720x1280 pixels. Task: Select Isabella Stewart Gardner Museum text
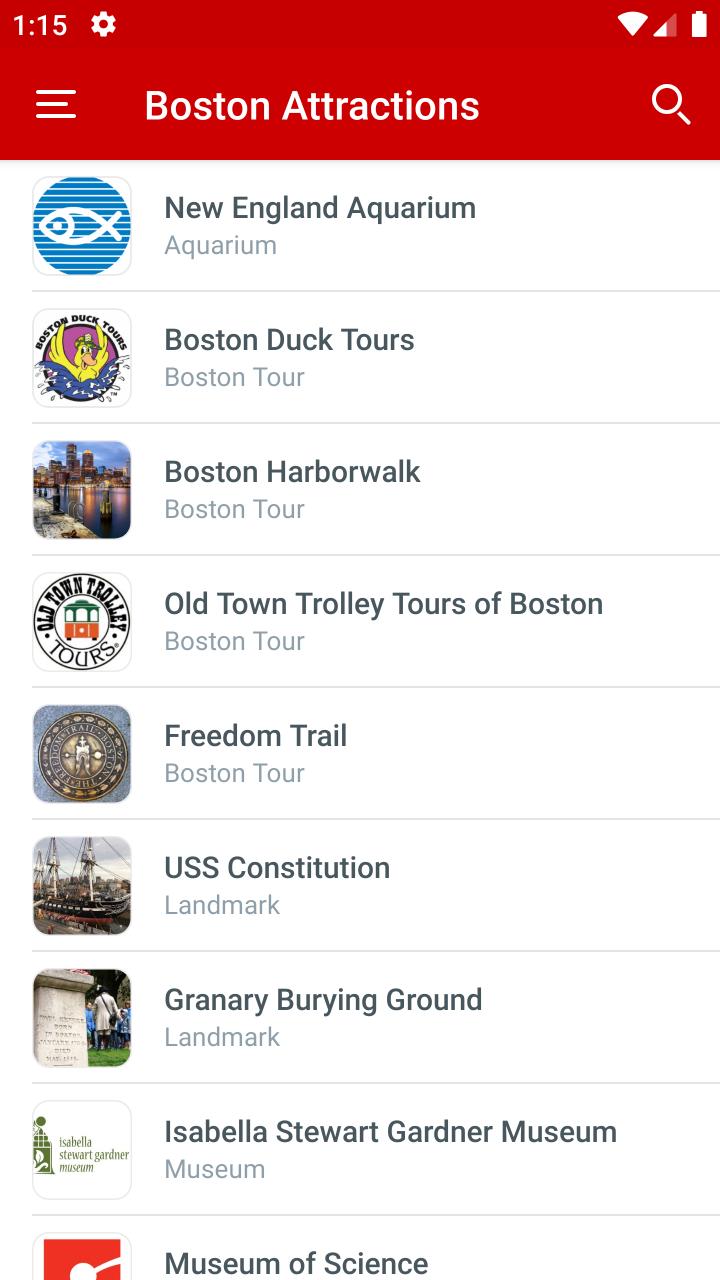[x=390, y=1132]
